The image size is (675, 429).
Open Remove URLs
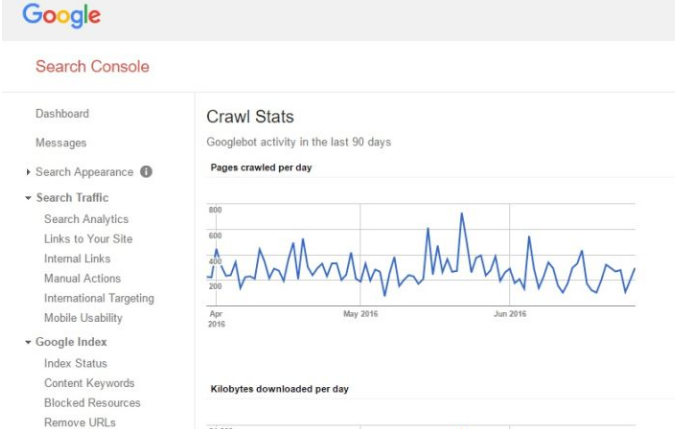(x=80, y=423)
